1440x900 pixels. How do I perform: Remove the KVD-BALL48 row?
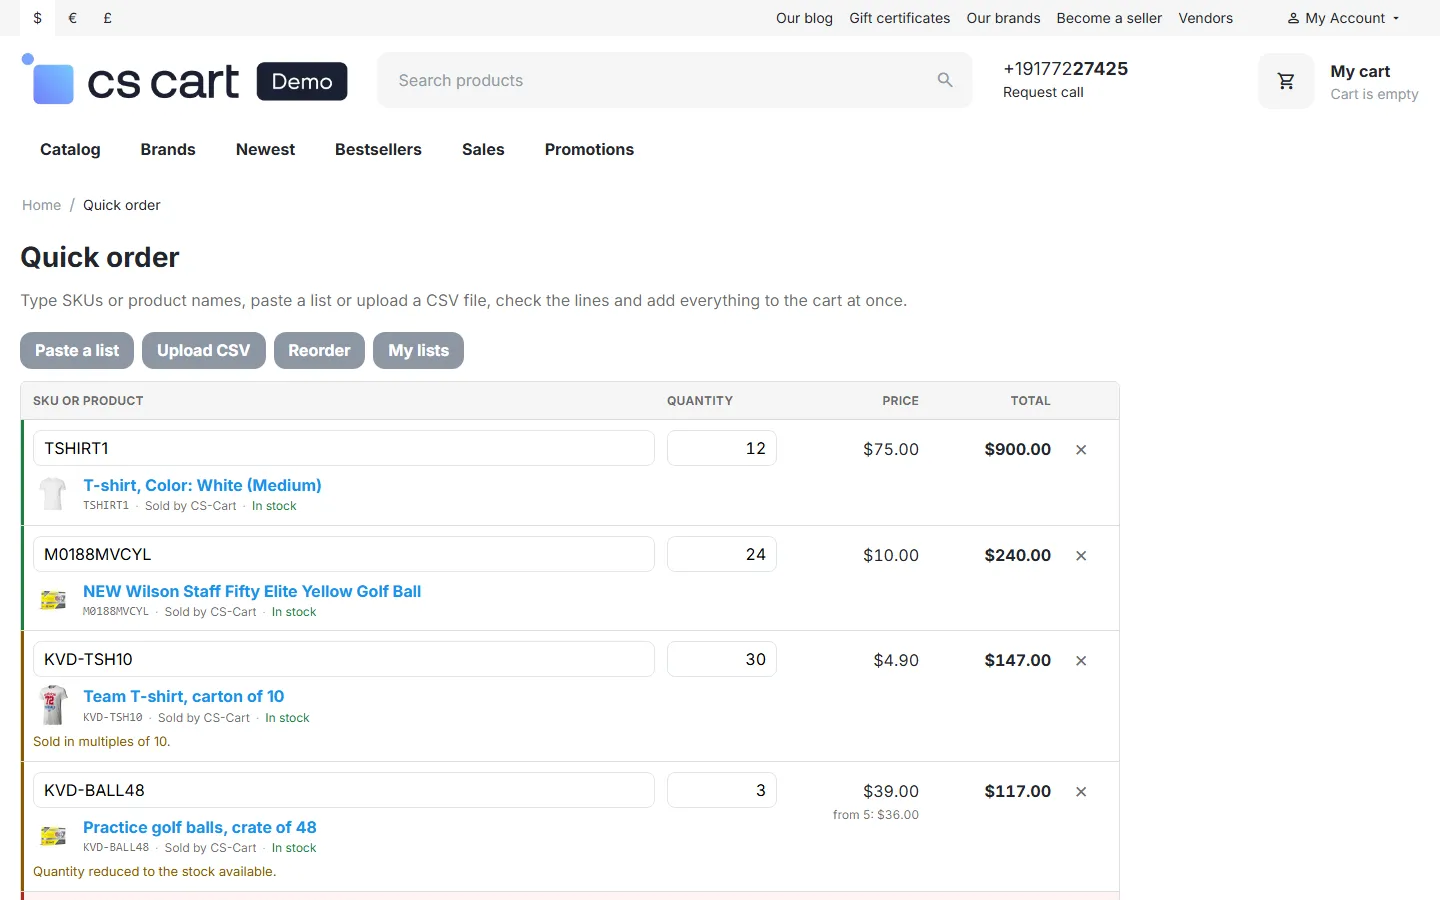[x=1081, y=792]
